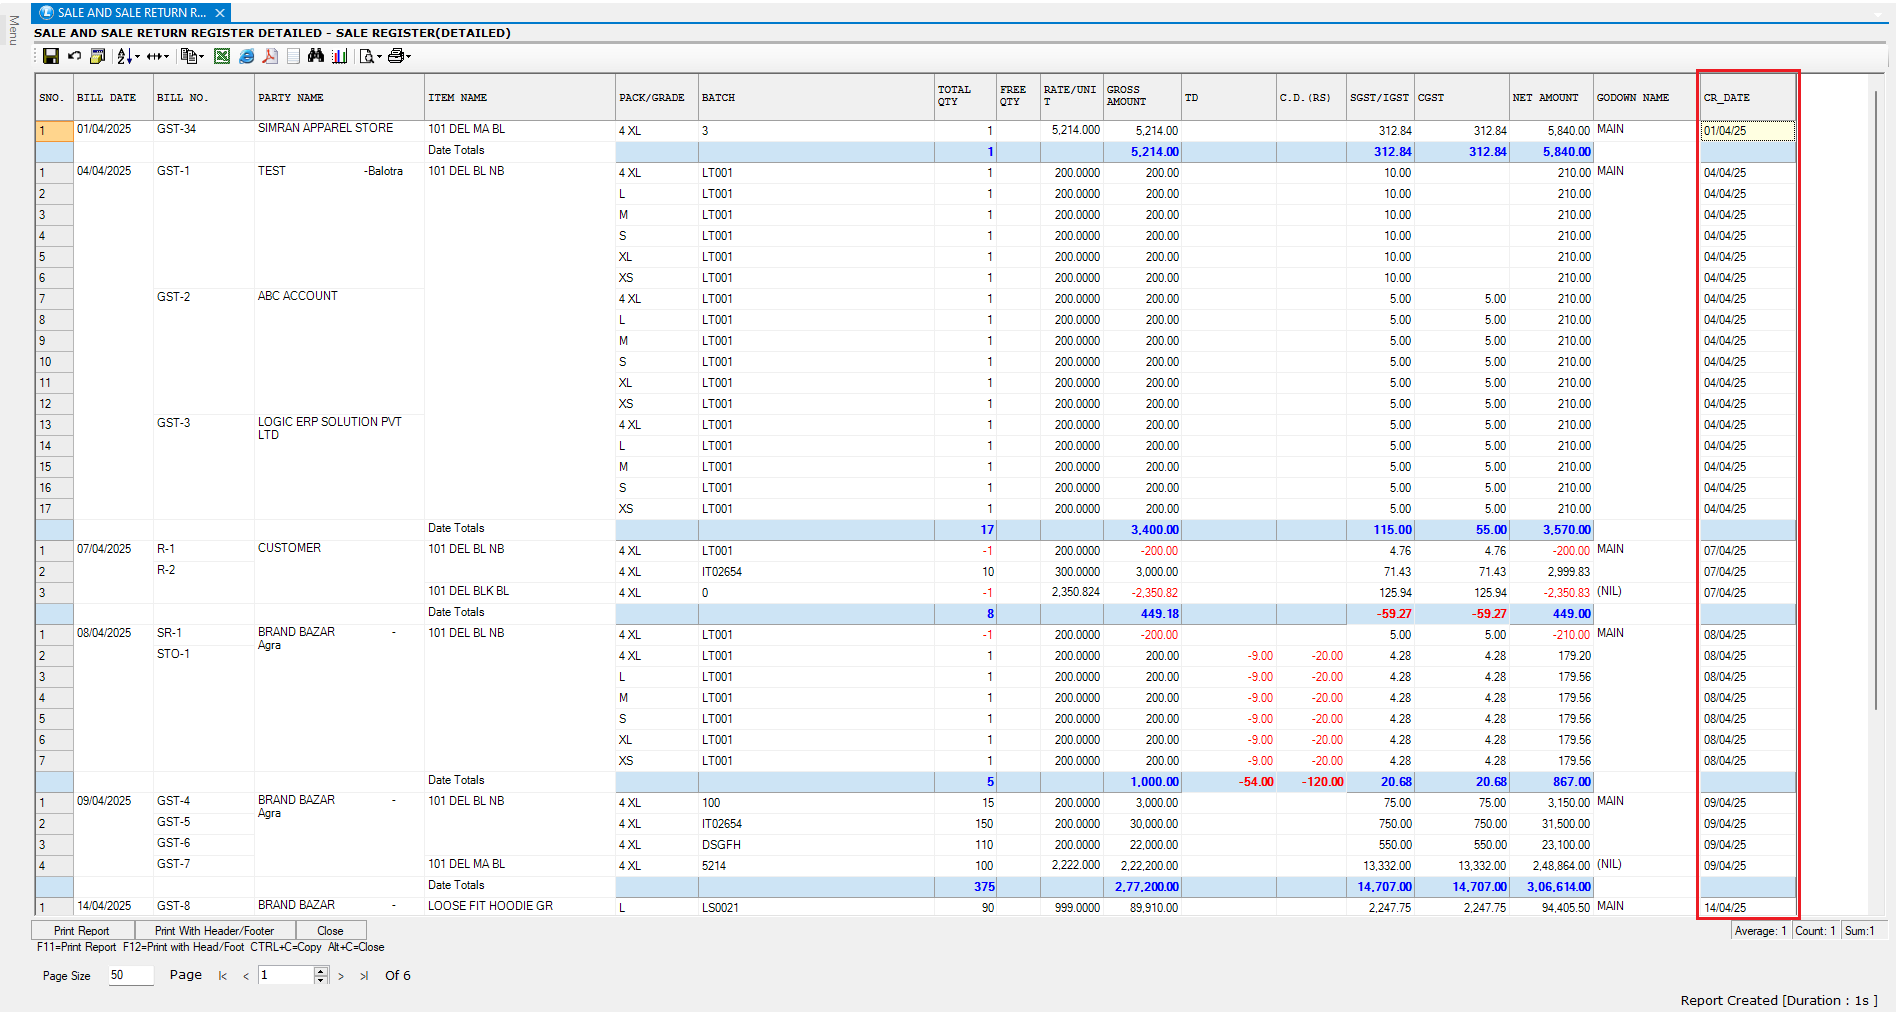Viewport: 1896px width, 1012px height.
Task: Export report as PDF
Action: click(270, 56)
